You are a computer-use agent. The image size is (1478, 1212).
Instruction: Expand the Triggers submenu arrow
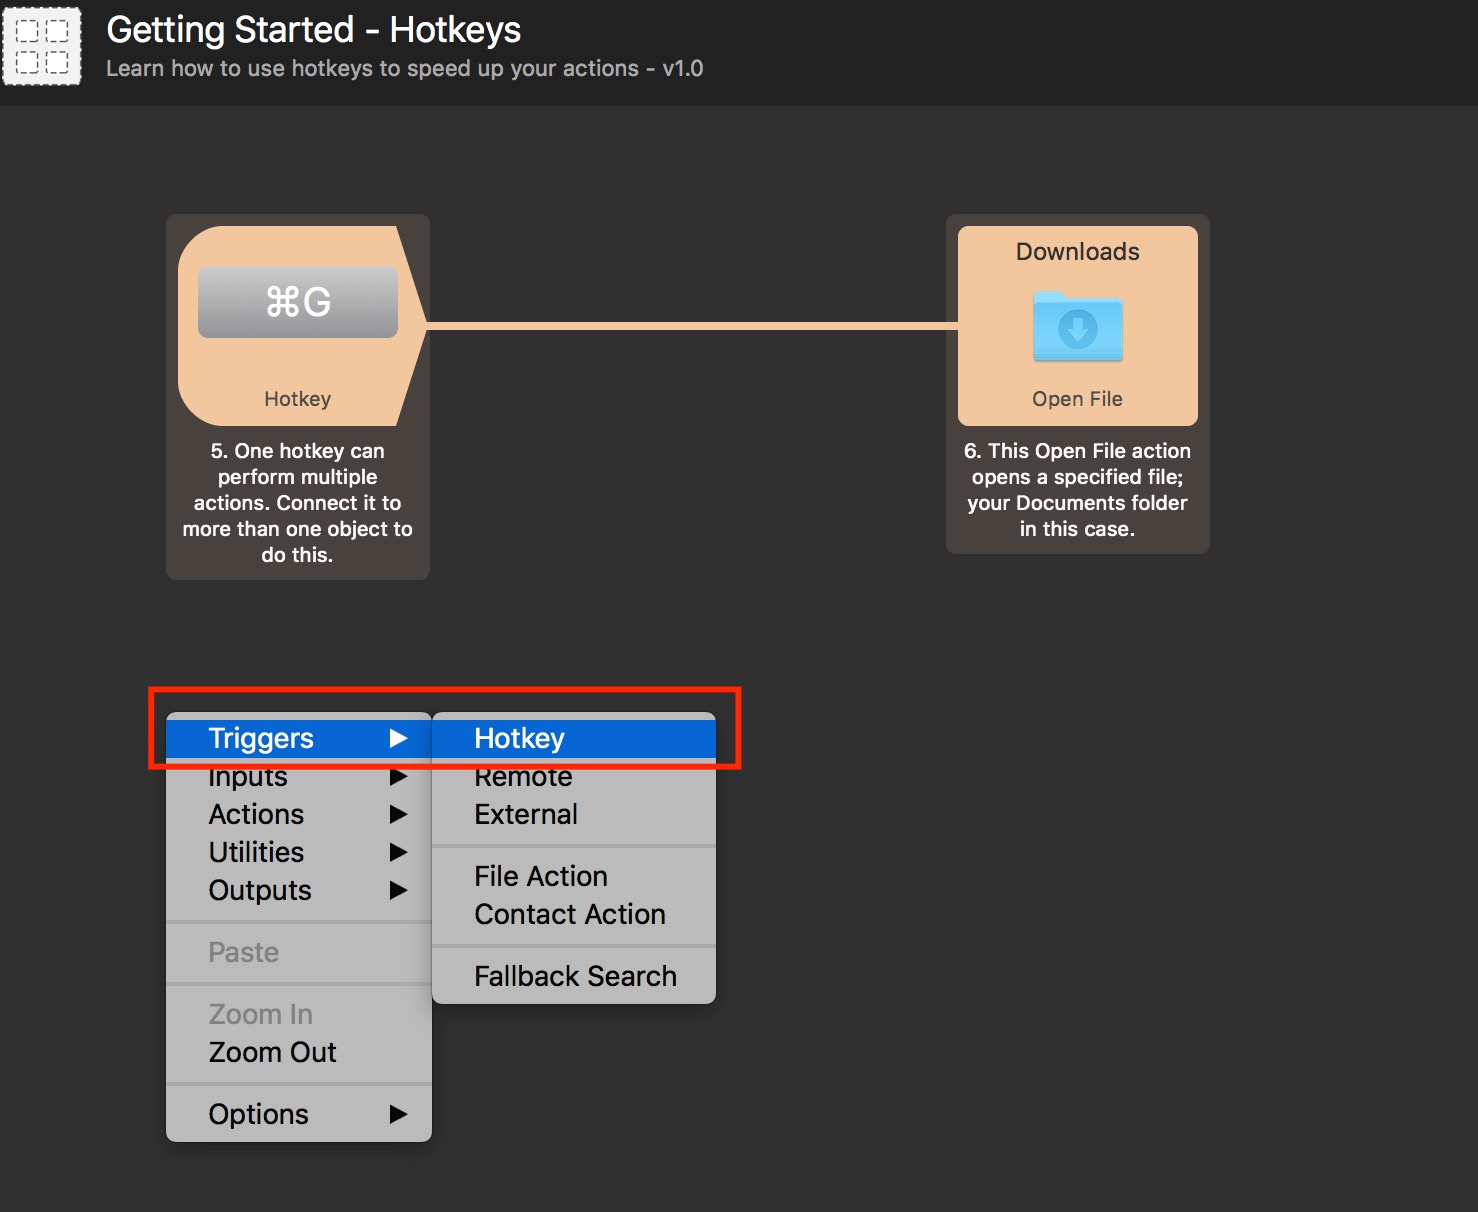[x=398, y=738]
